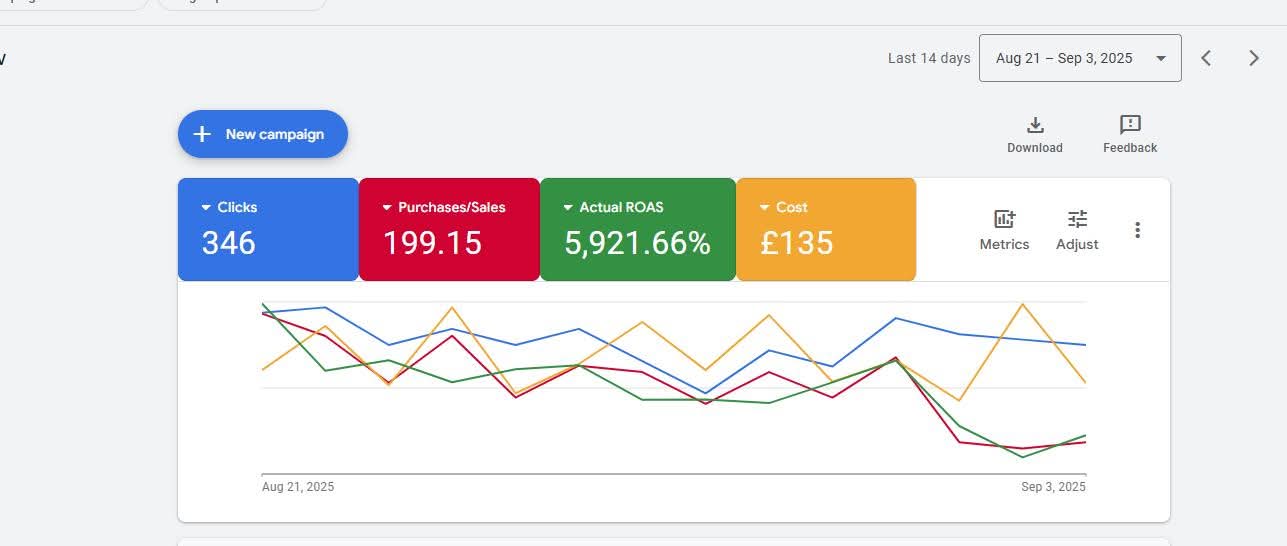Click the Last 14 days label
The image size is (1287, 546).
[x=929, y=58]
